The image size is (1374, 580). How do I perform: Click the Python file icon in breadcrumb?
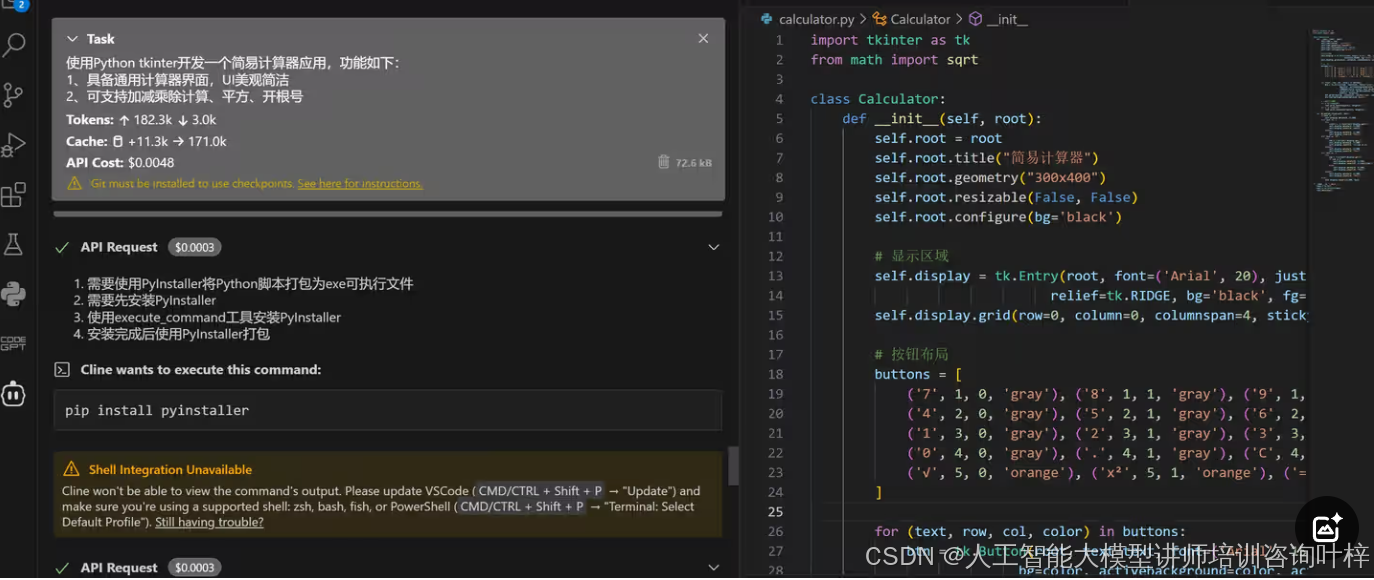pos(767,19)
